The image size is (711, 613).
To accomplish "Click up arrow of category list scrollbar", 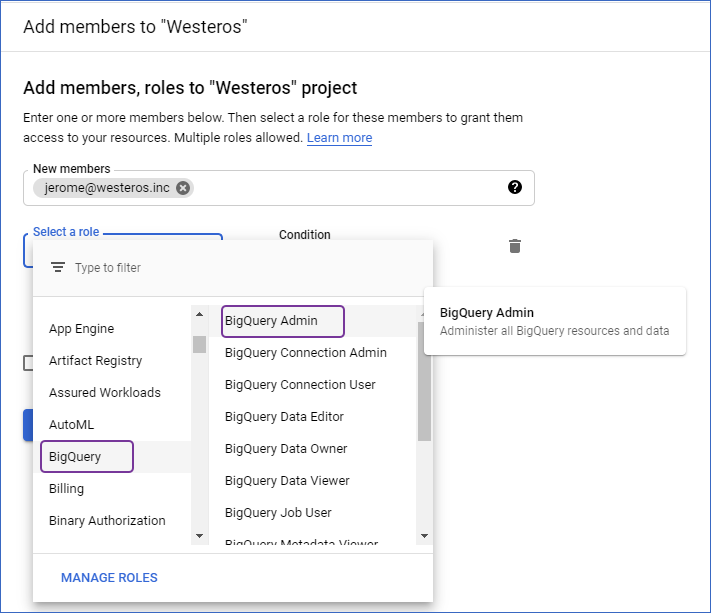I will coord(200,314).
